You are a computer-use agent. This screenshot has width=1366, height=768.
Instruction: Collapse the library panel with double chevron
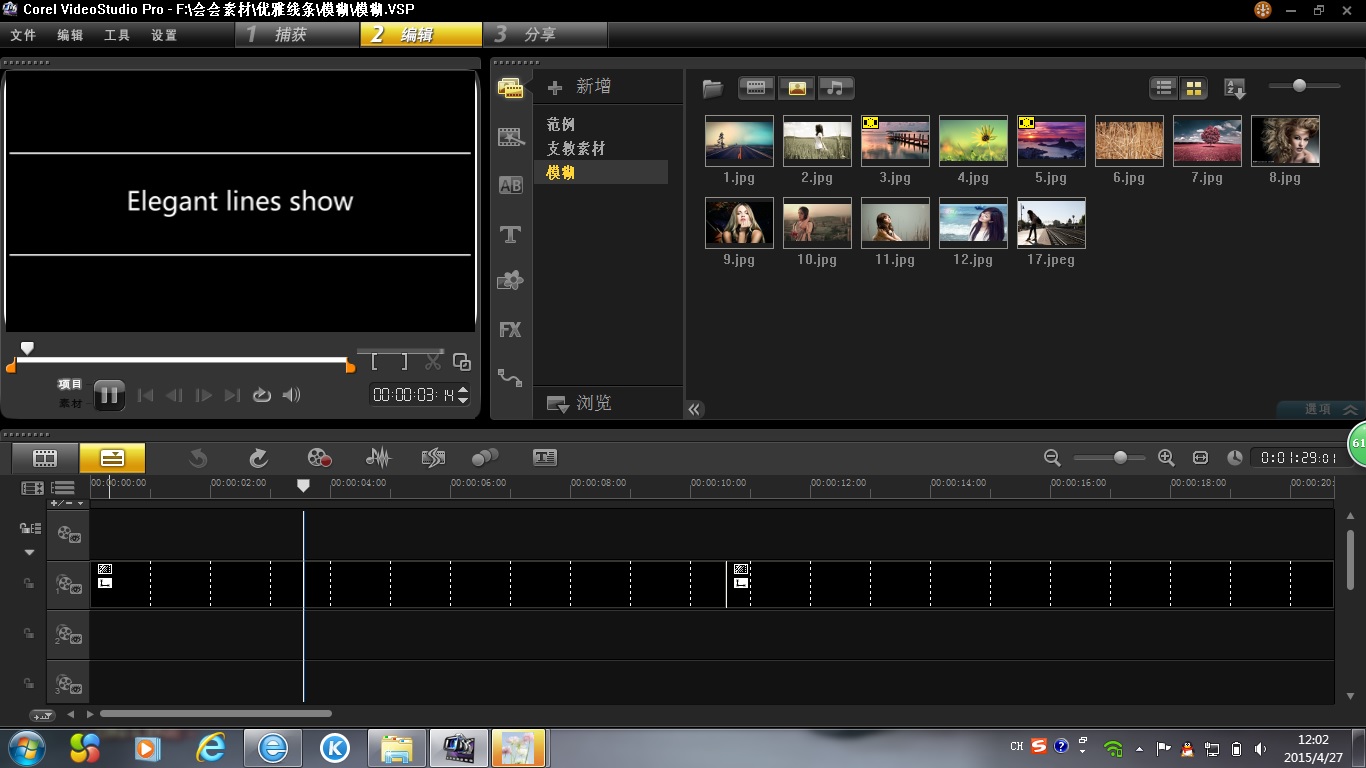695,409
